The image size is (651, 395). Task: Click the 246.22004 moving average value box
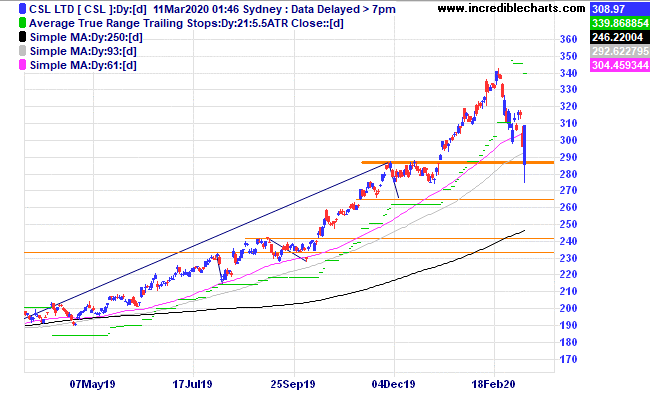(x=620, y=37)
